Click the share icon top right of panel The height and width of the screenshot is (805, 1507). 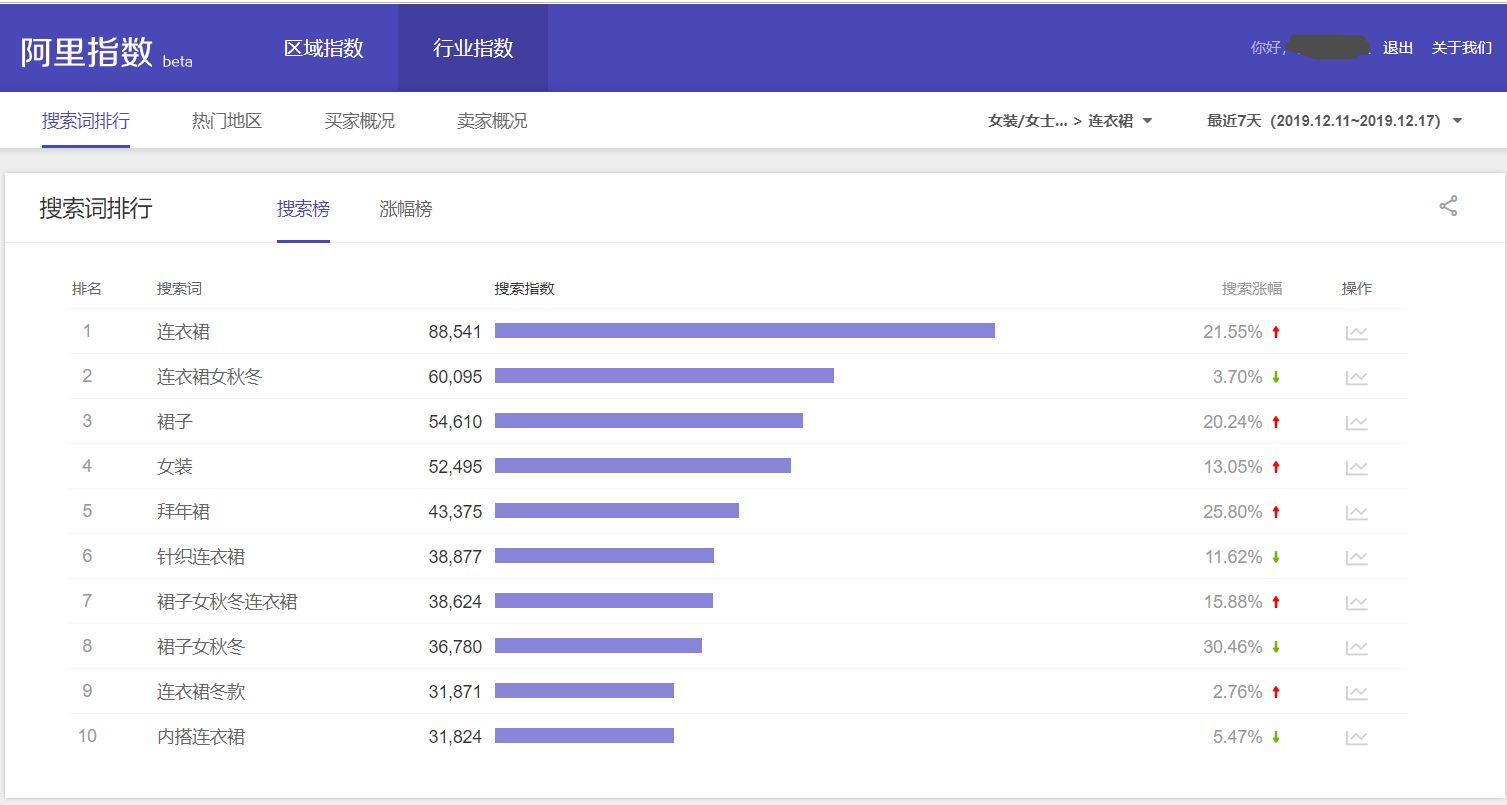[1447, 207]
